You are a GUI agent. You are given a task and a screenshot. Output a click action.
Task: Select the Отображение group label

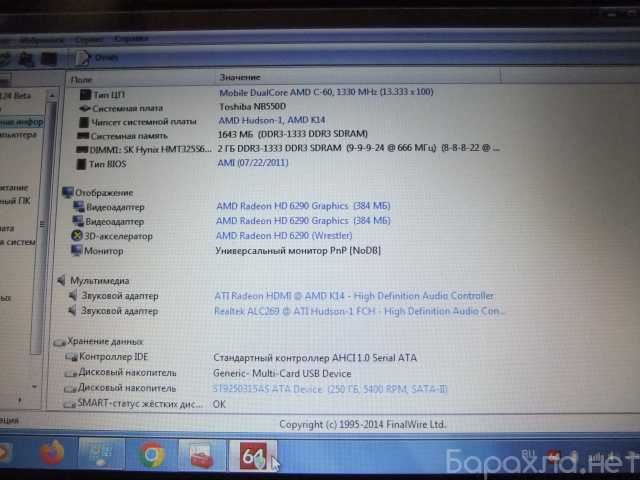(x=104, y=193)
